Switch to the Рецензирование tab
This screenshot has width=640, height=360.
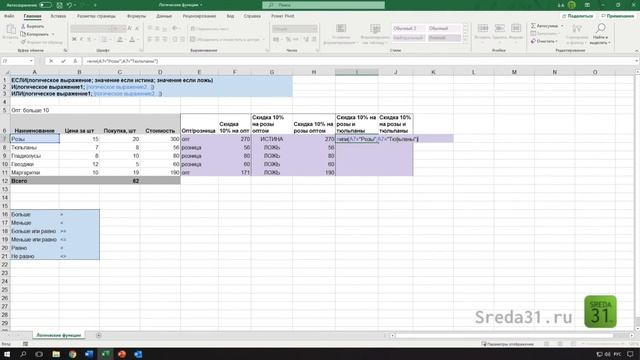pos(199,16)
